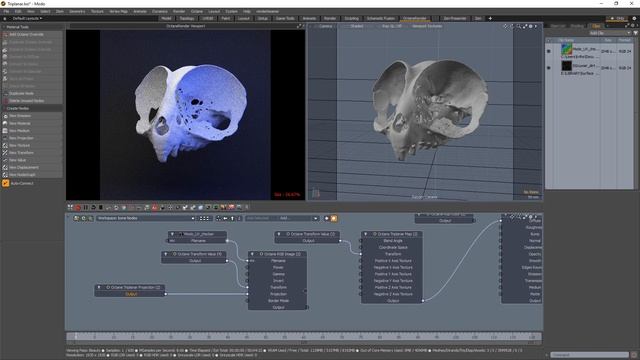Select the Mesh_UV checker clip thumbnail
The image size is (640, 360).
567,49
